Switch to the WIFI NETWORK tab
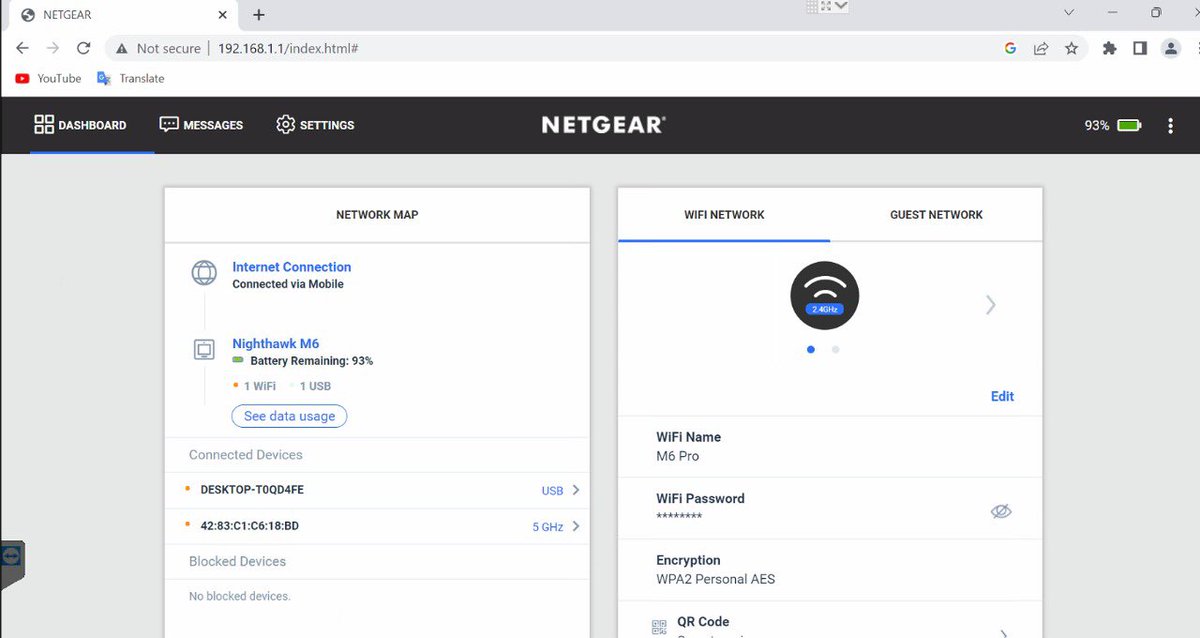This screenshot has height=638, width=1200. click(x=724, y=215)
